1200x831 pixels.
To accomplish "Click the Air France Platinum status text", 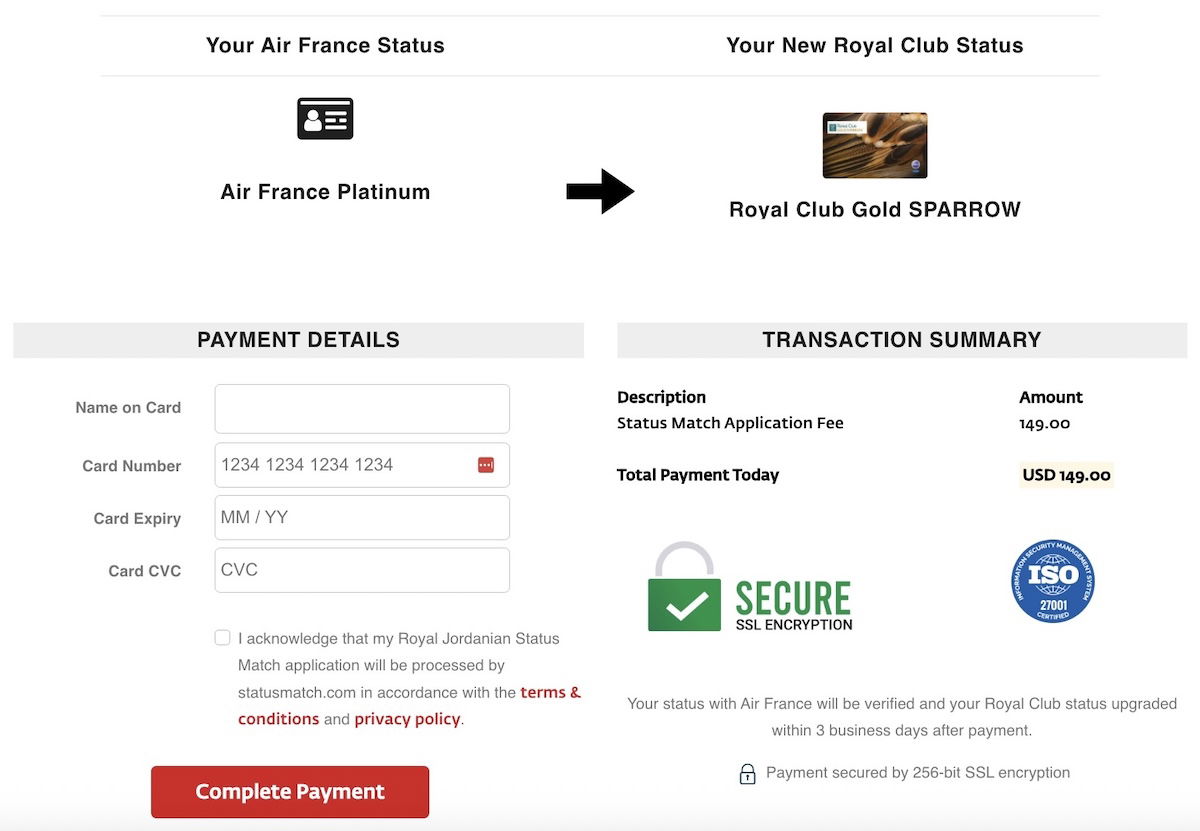I will (325, 192).
